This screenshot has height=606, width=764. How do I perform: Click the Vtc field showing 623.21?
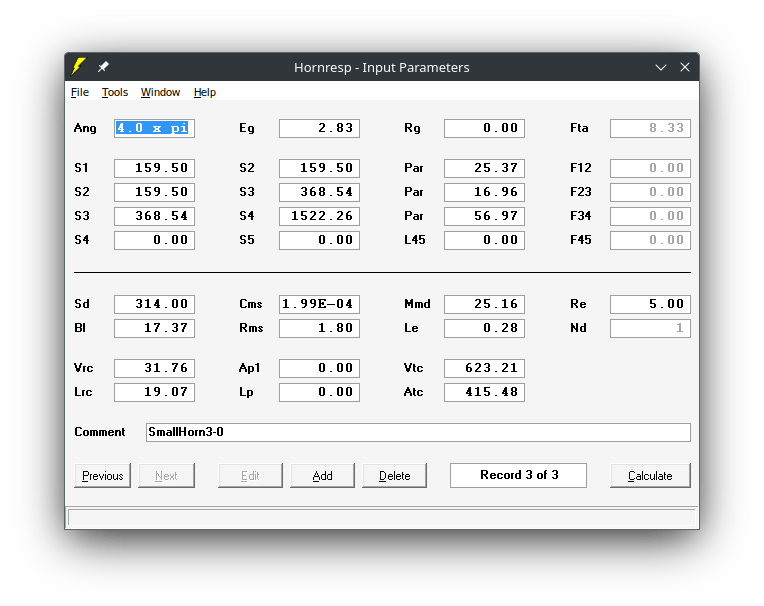pos(484,368)
